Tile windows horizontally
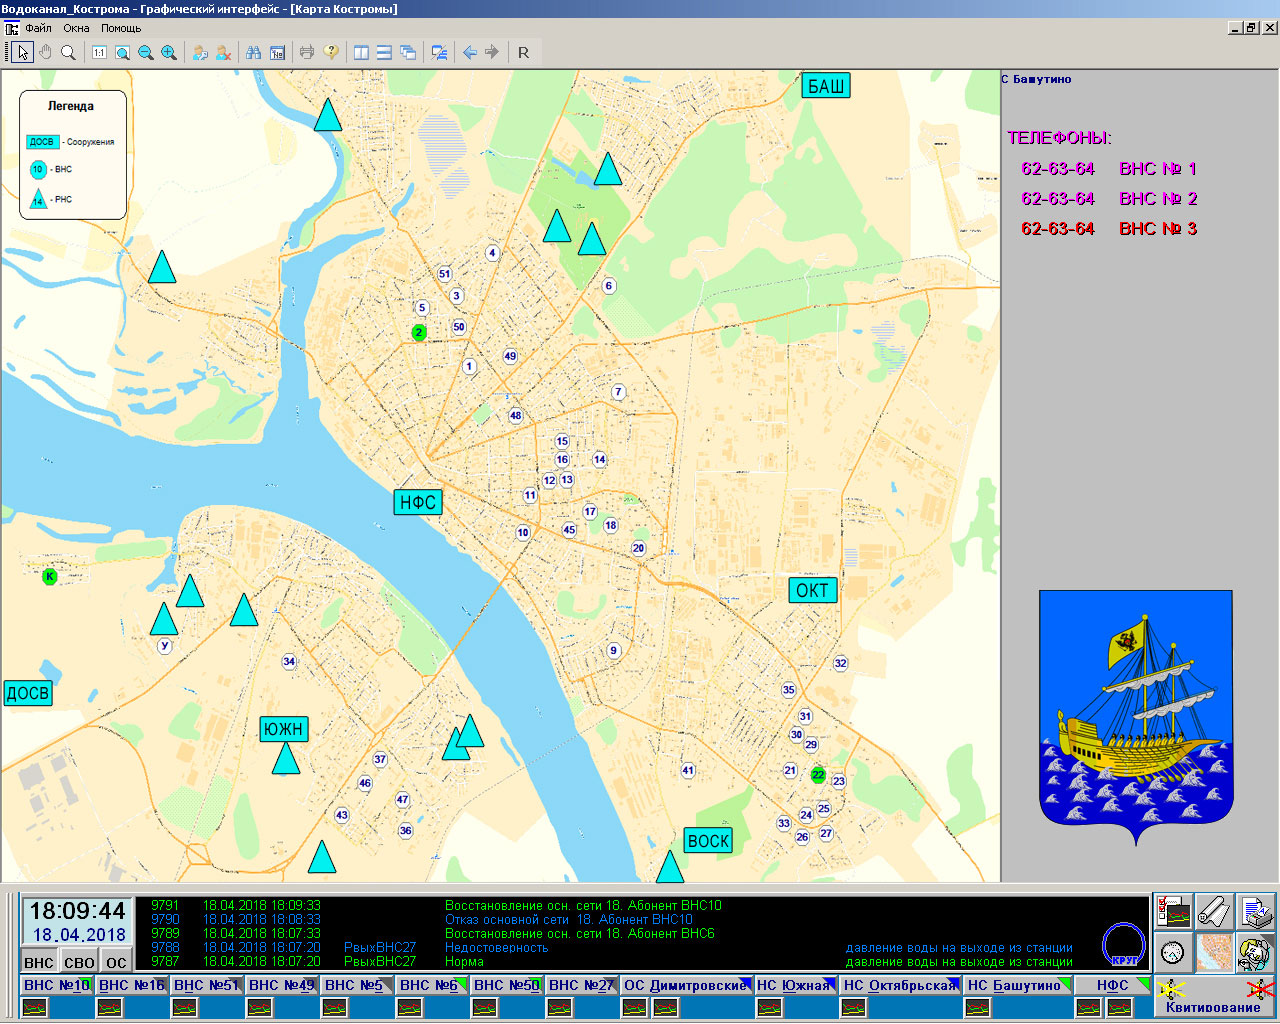 384,52
